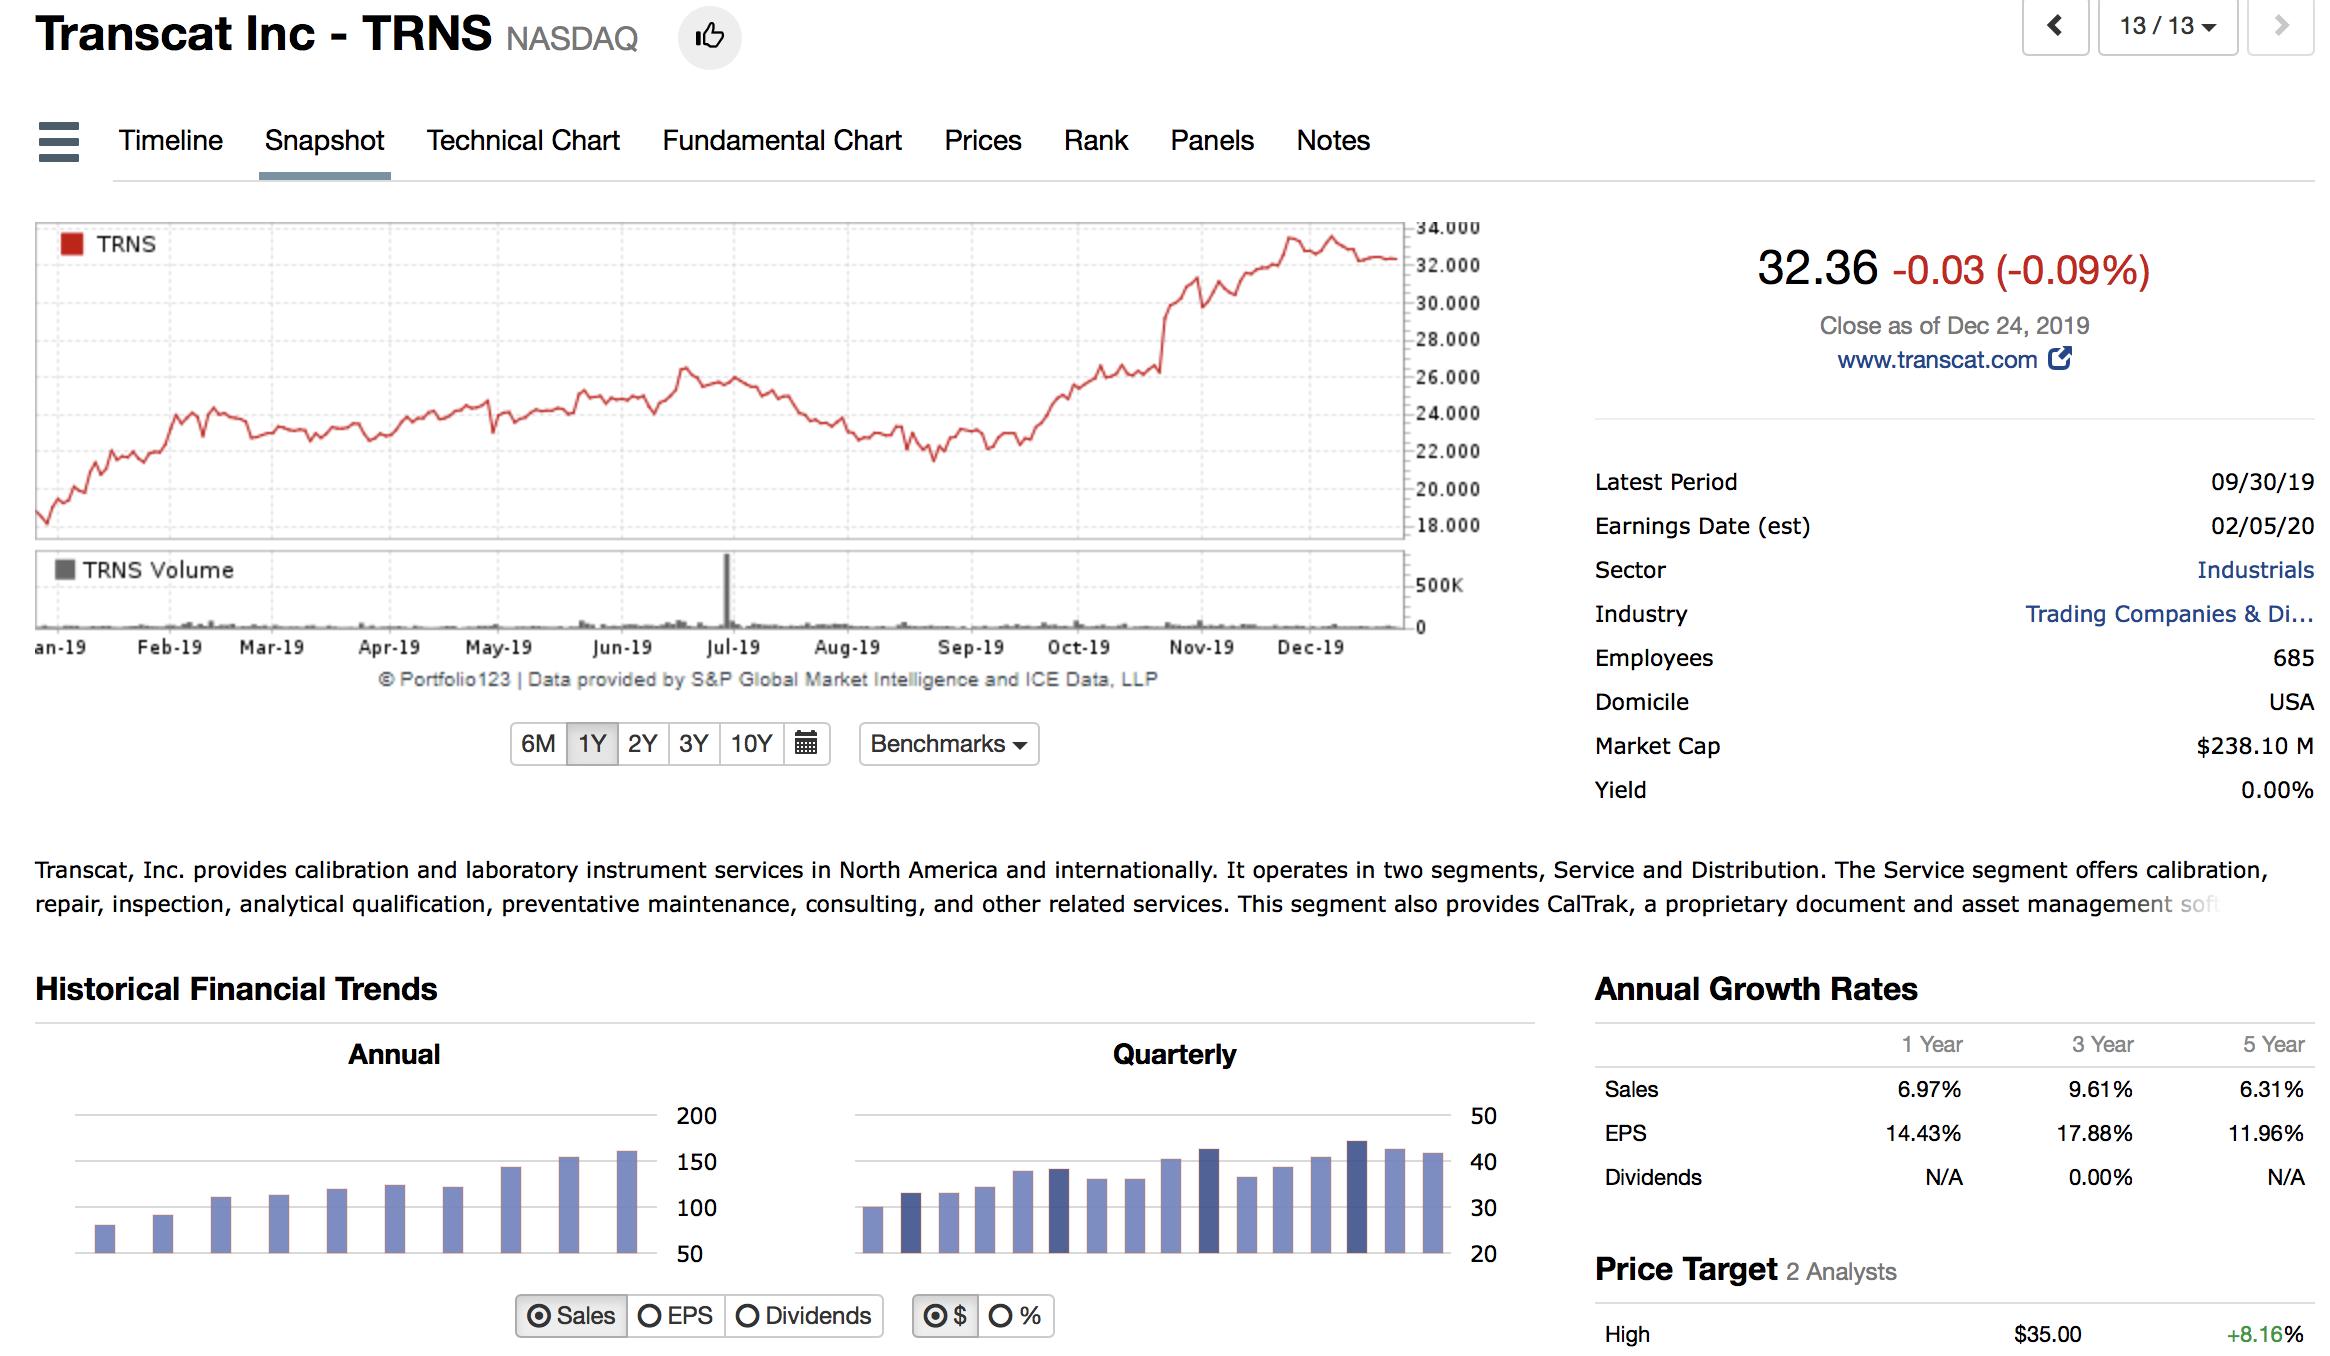2330x1356 pixels.
Task: Click external link icon beside transcat.com
Action: pyautogui.click(x=2059, y=359)
